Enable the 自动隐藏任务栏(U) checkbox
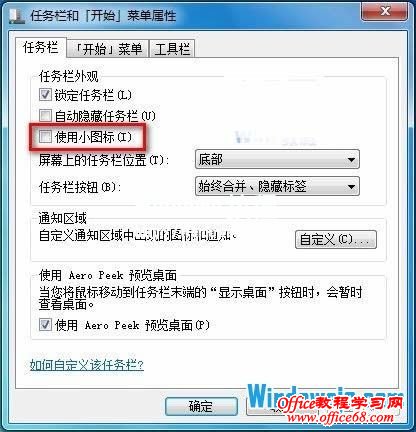This screenshot has height=432, width=416. 45,116
